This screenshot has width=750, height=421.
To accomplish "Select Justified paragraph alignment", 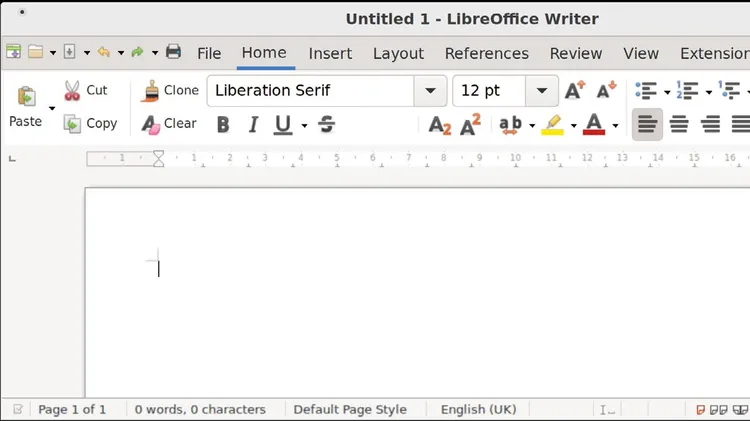I will click(741, 124).
